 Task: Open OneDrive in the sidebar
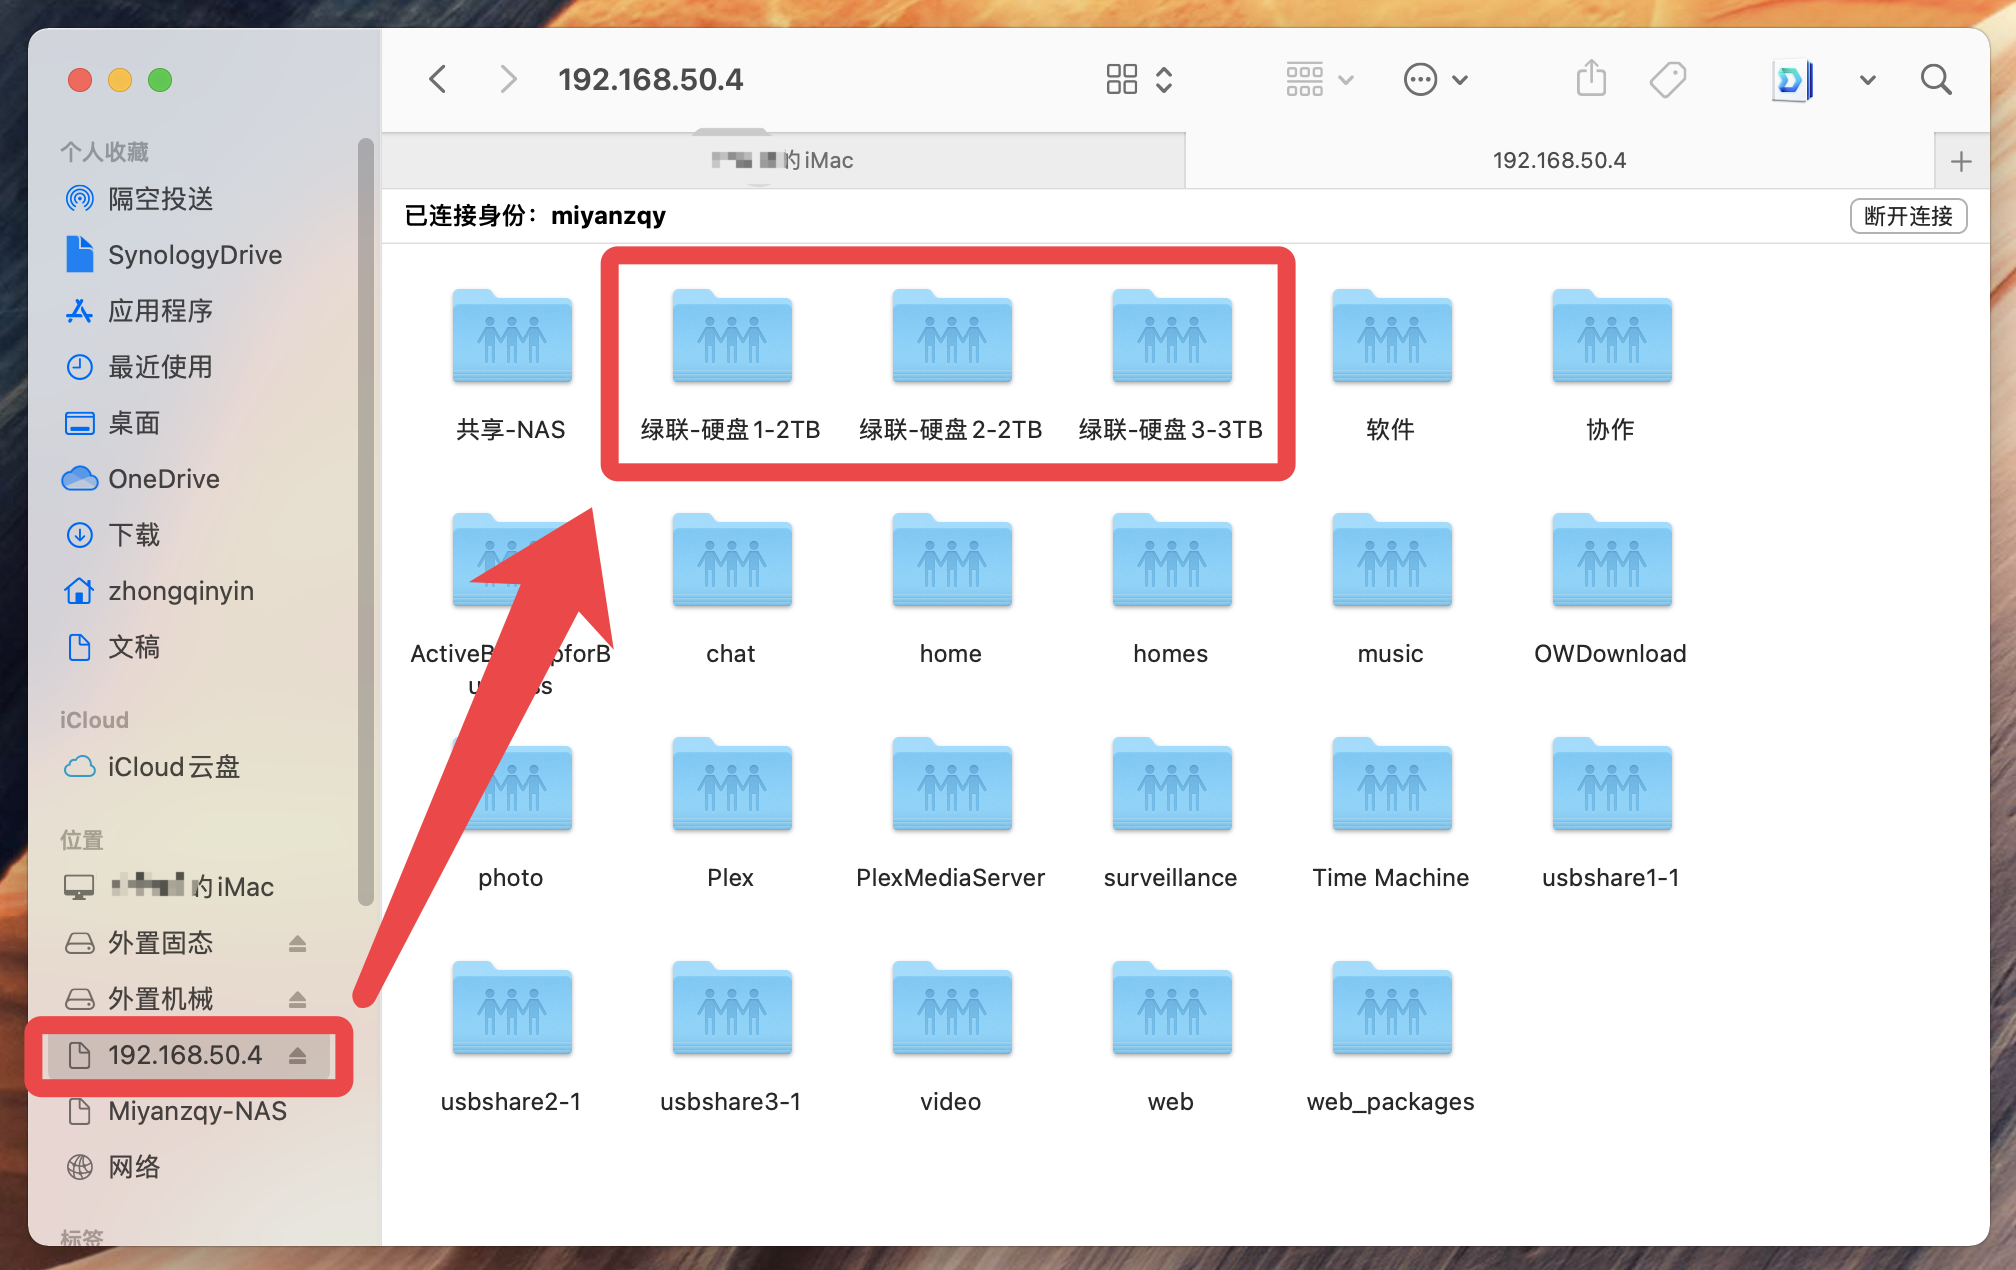point(163,479)
